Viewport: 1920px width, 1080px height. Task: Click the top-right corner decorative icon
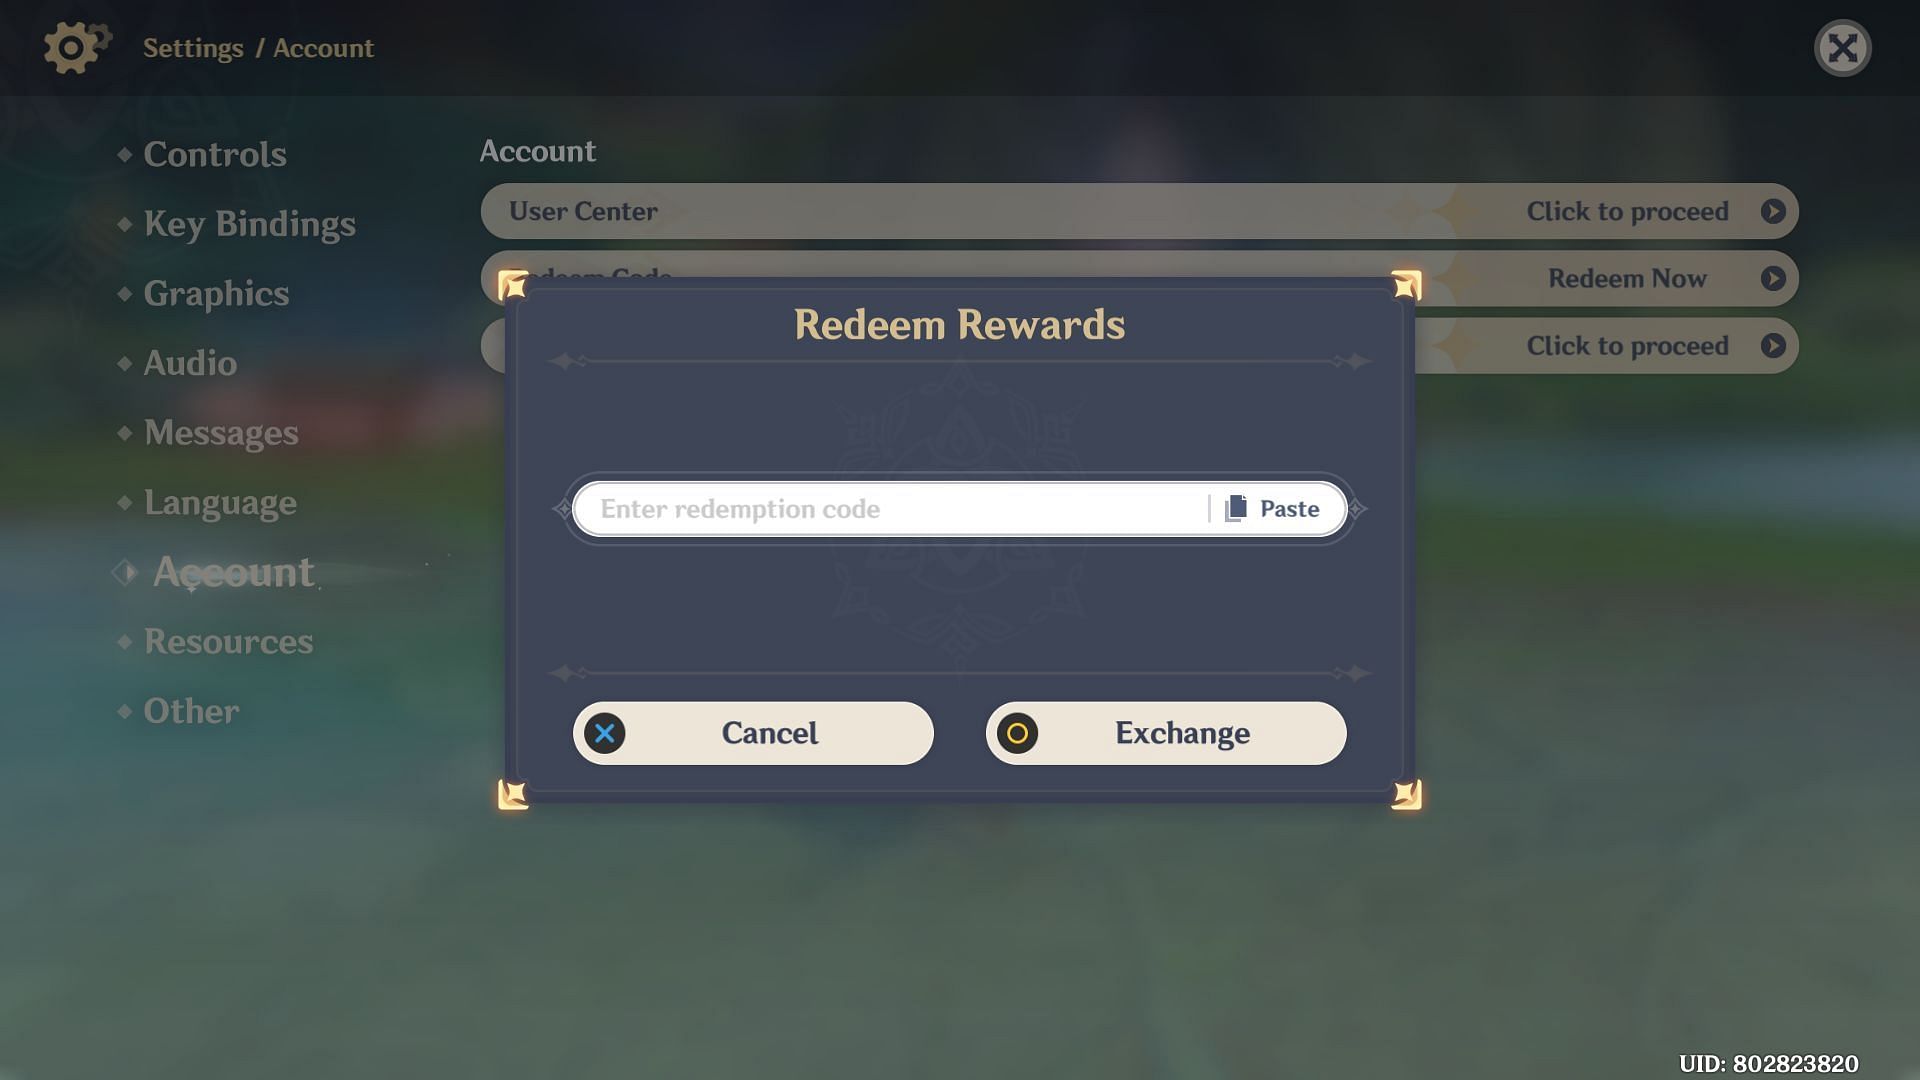1404,281
